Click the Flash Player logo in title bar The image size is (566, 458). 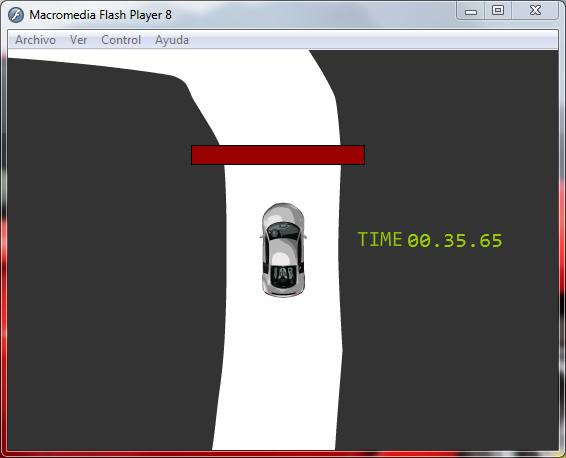coord(16,15)
